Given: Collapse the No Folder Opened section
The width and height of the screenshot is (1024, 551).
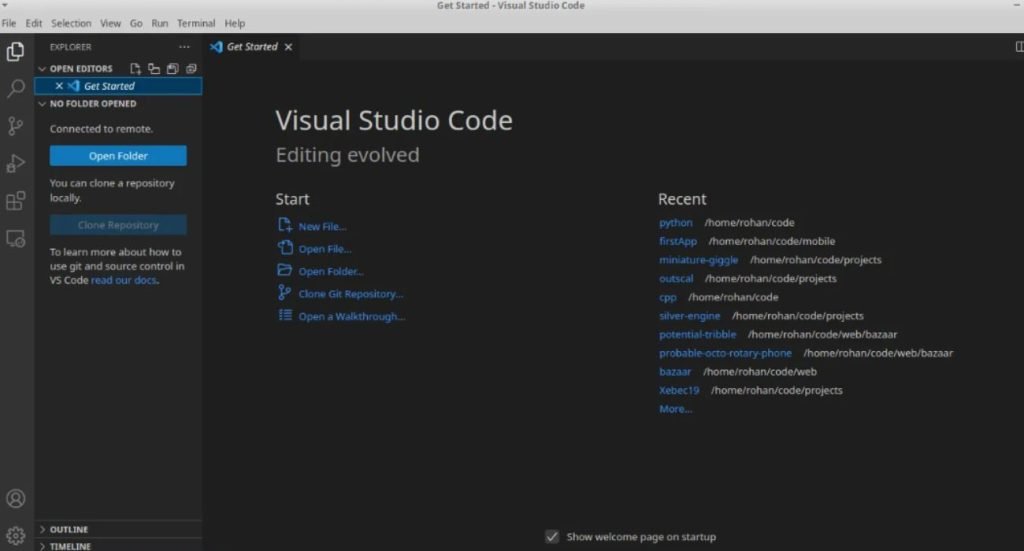Looking at the screenshot, I should tap(42, 104).
